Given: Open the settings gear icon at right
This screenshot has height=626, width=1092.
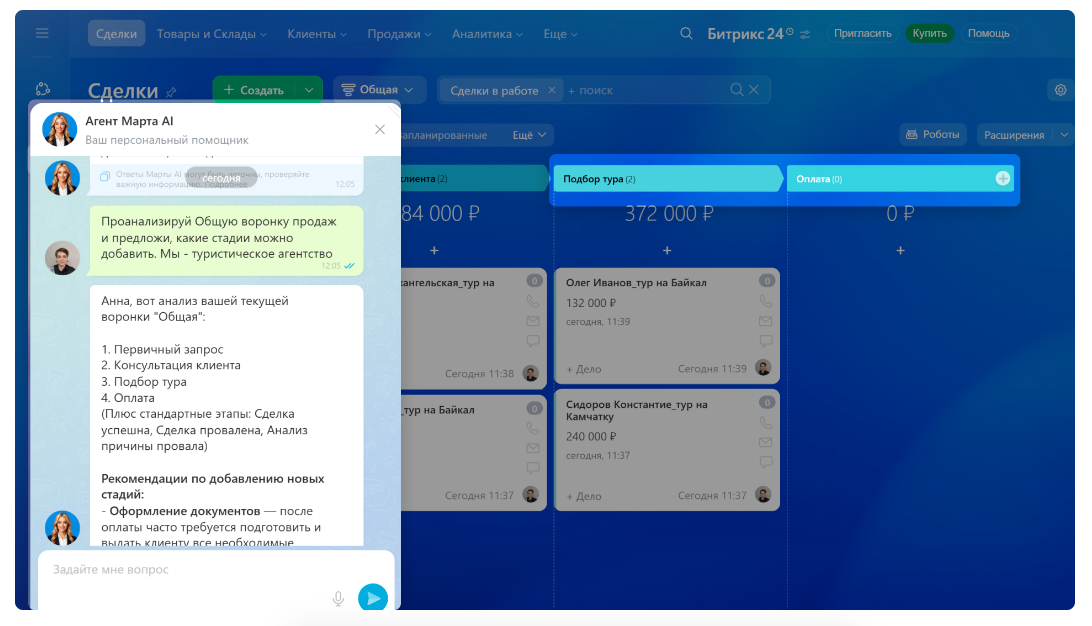Looking at the screenshot, I should (x=1060, y=90).
